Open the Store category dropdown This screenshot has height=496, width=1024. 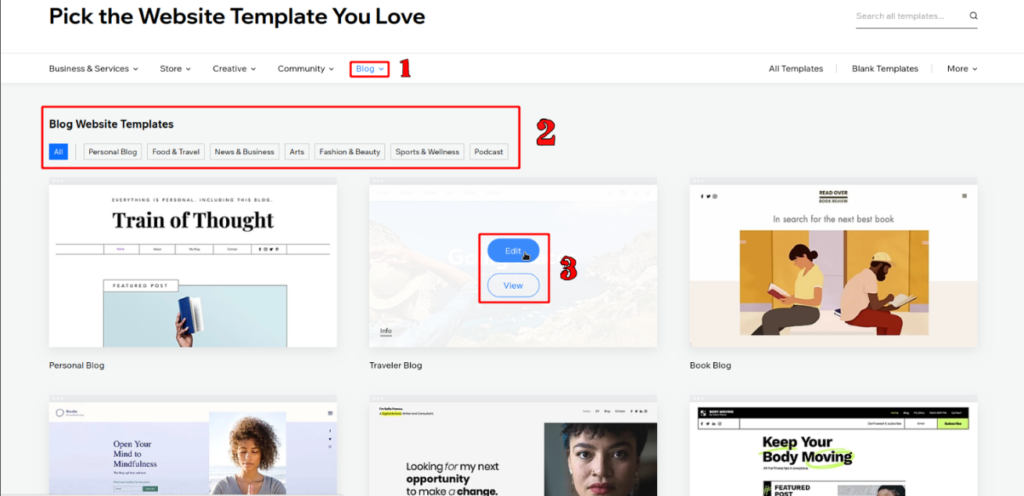pyautogui.click(x=175, y=69)
